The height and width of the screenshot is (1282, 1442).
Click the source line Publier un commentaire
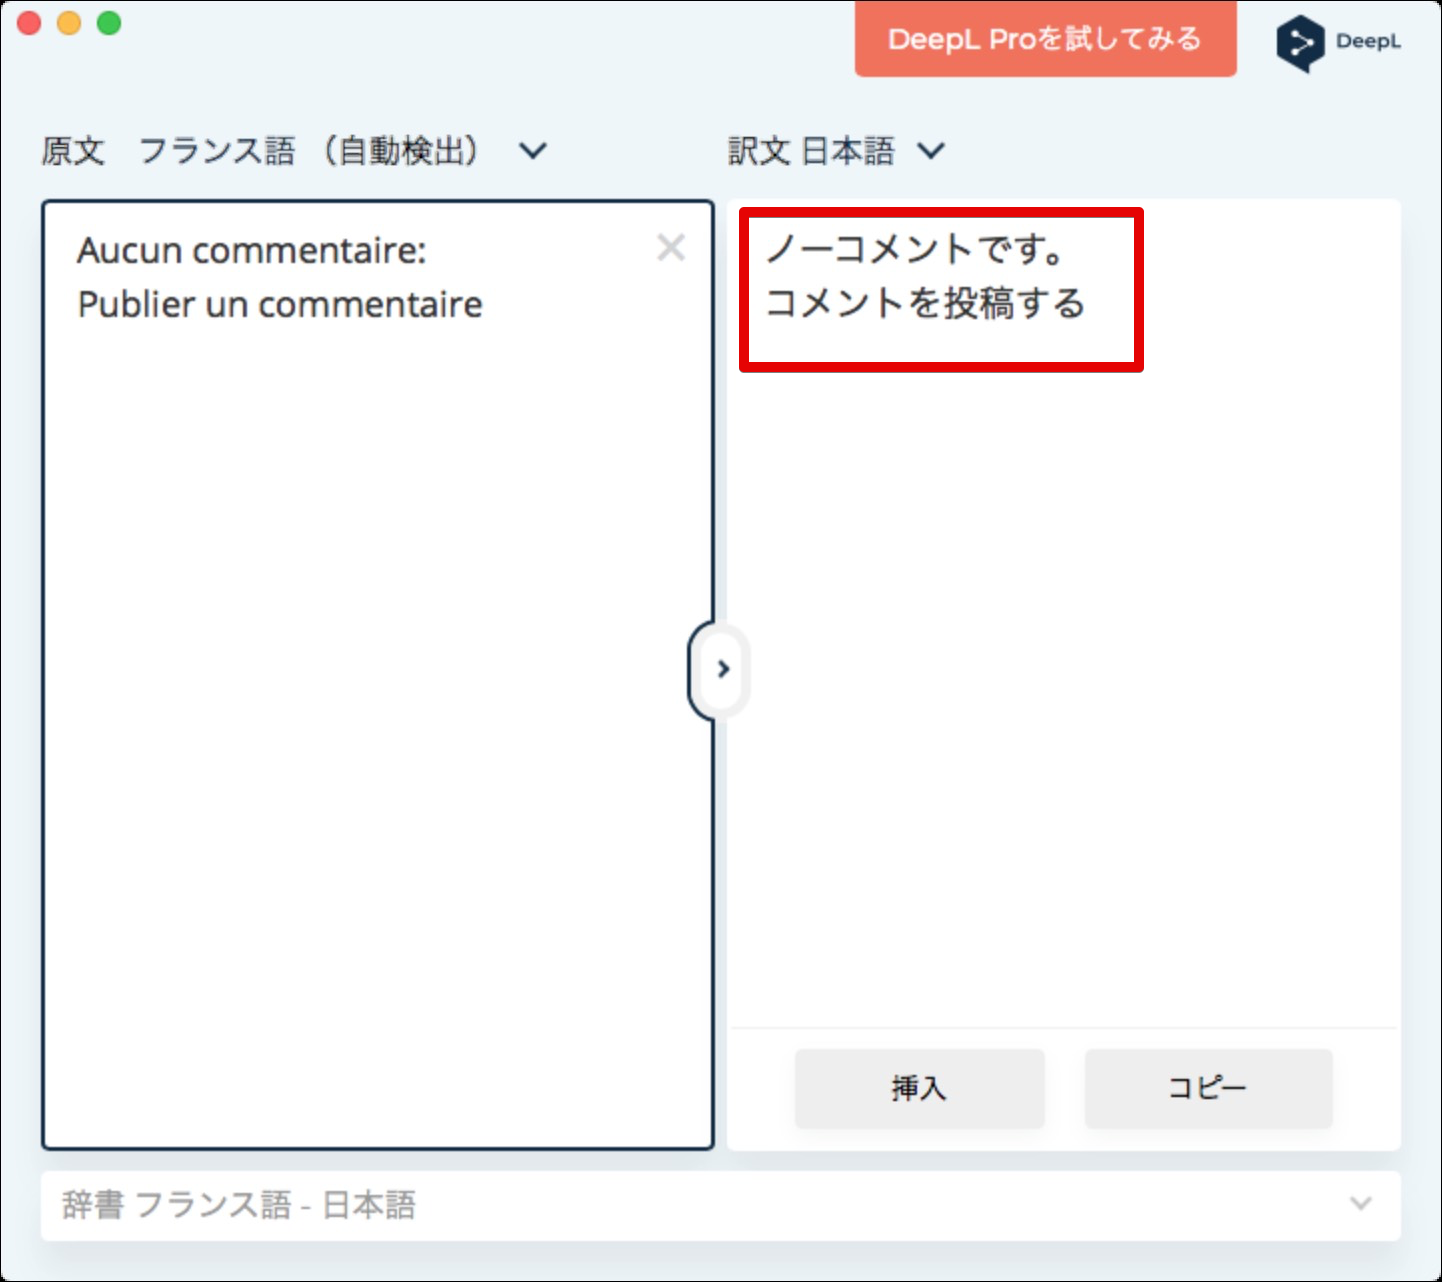coord(280,304)
